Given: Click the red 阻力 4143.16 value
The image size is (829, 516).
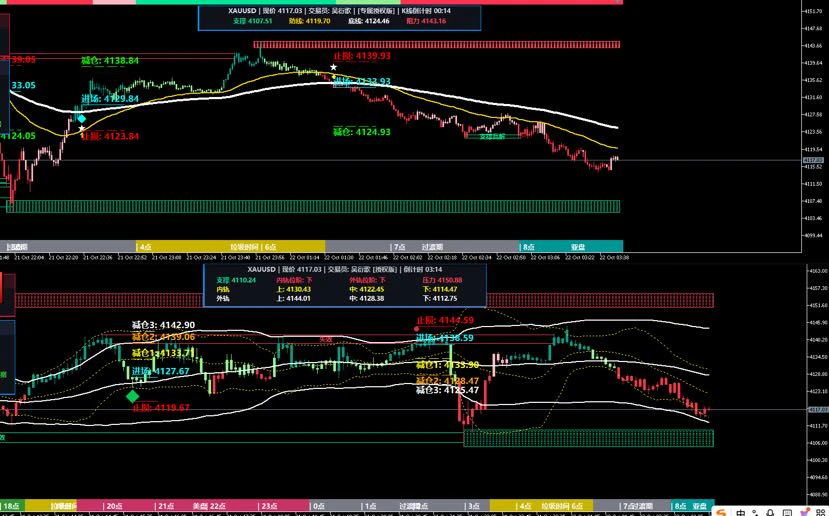Looking at the screenshot, I should tap(426, 21).
